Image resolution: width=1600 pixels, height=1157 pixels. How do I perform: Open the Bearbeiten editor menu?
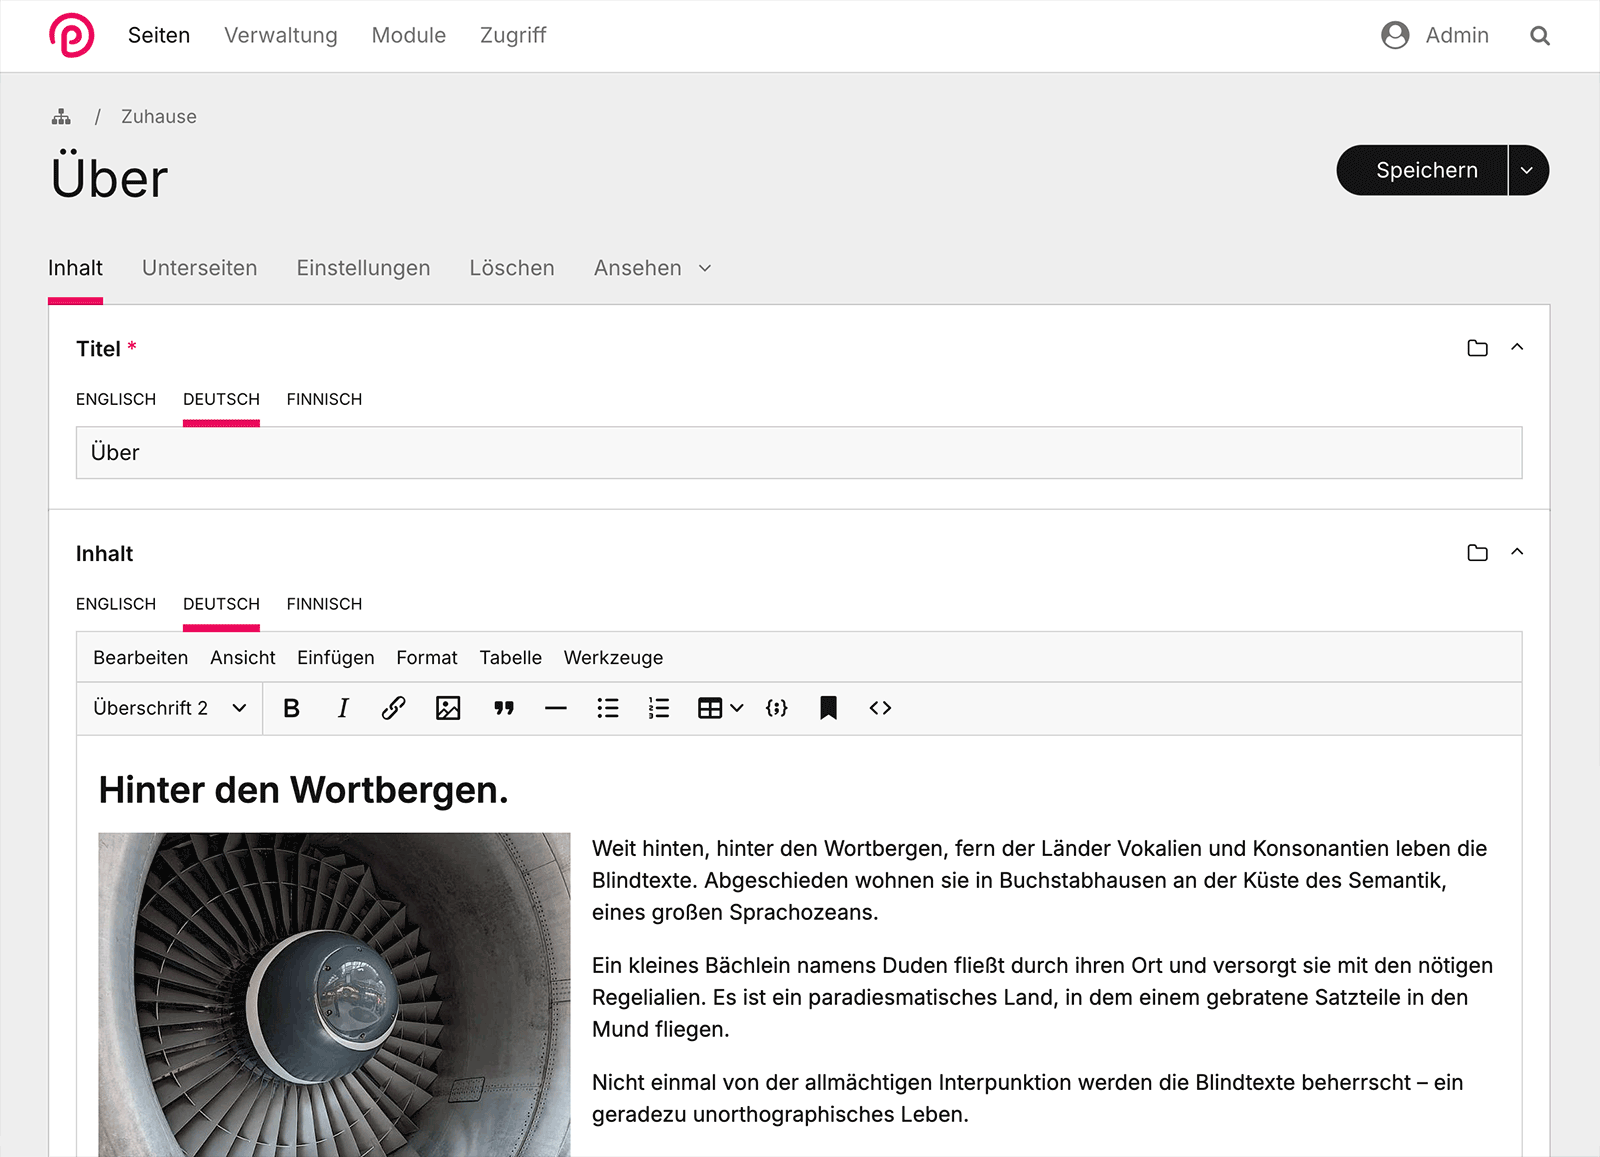click(141, 657)
